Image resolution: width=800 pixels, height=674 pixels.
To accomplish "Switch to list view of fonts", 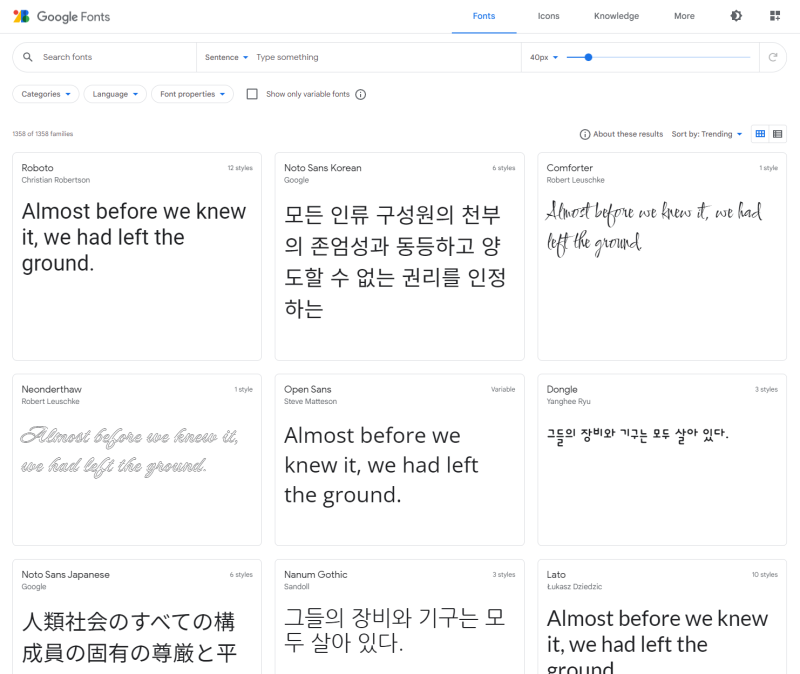I will (x=777, y=133).
